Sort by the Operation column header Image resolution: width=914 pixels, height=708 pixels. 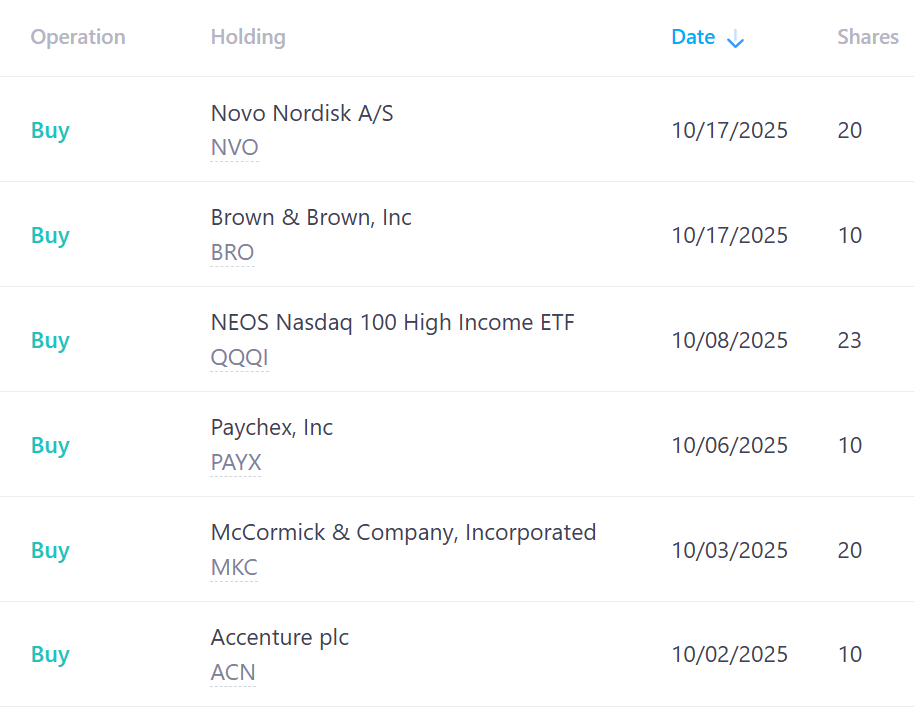tap(78, 37)
